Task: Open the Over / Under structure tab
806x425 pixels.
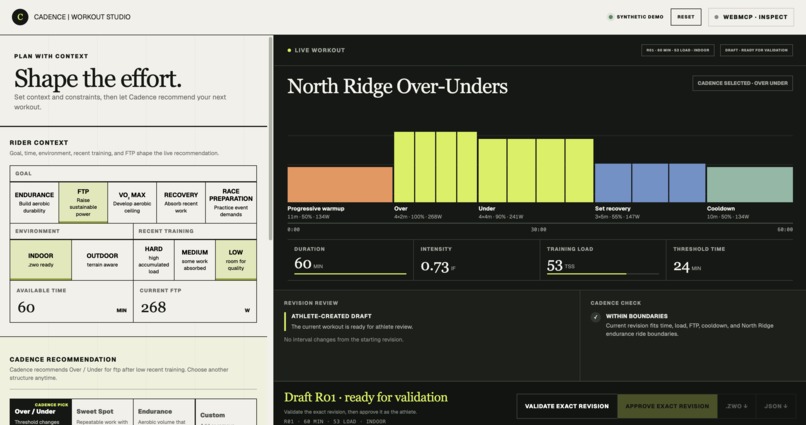Action: (41, 412)
